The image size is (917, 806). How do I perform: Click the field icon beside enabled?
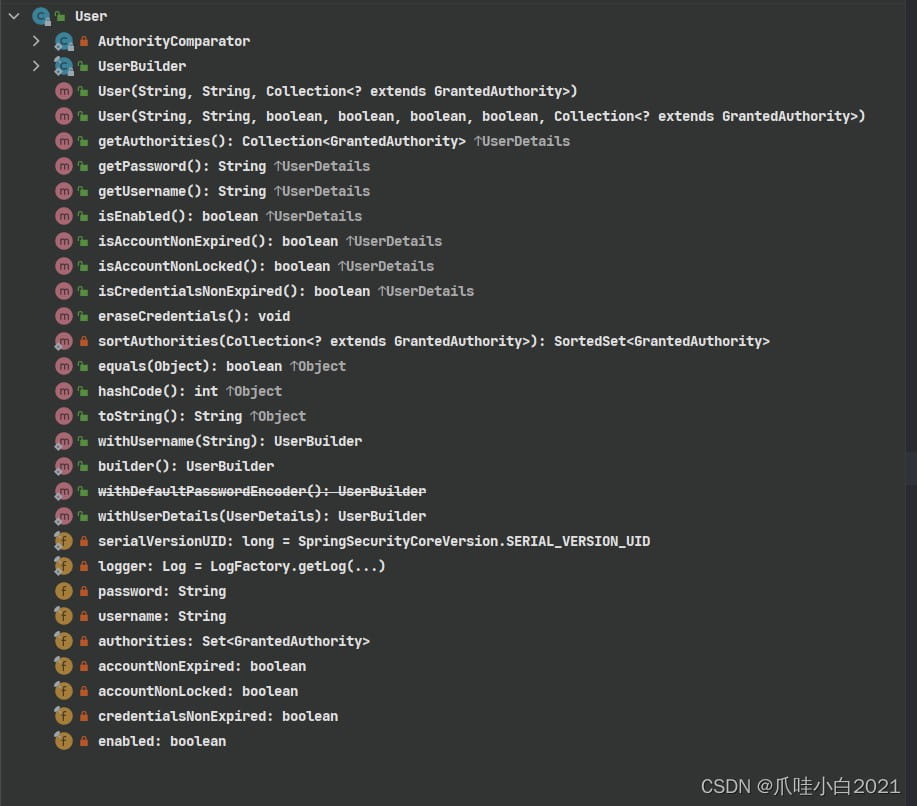(x=64, y=741)
